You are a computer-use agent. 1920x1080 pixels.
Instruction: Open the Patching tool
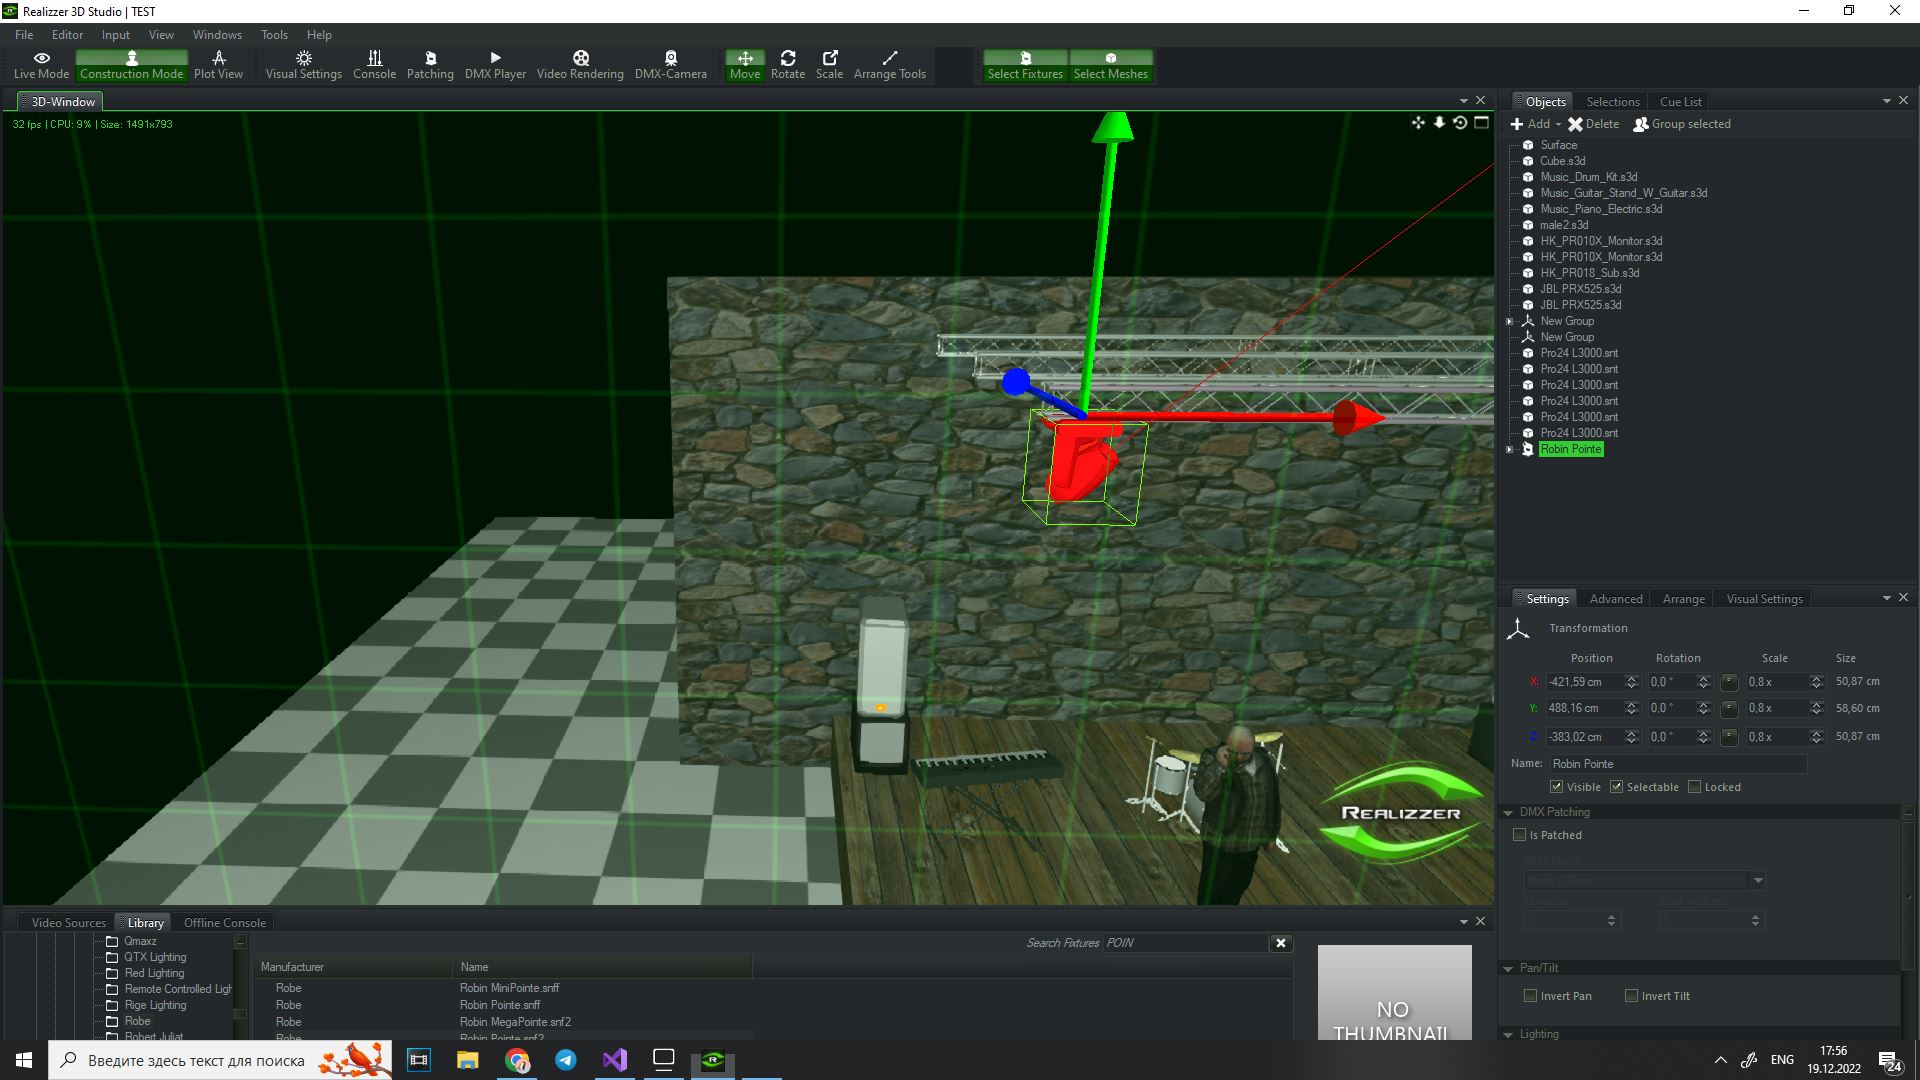[430, 65]
